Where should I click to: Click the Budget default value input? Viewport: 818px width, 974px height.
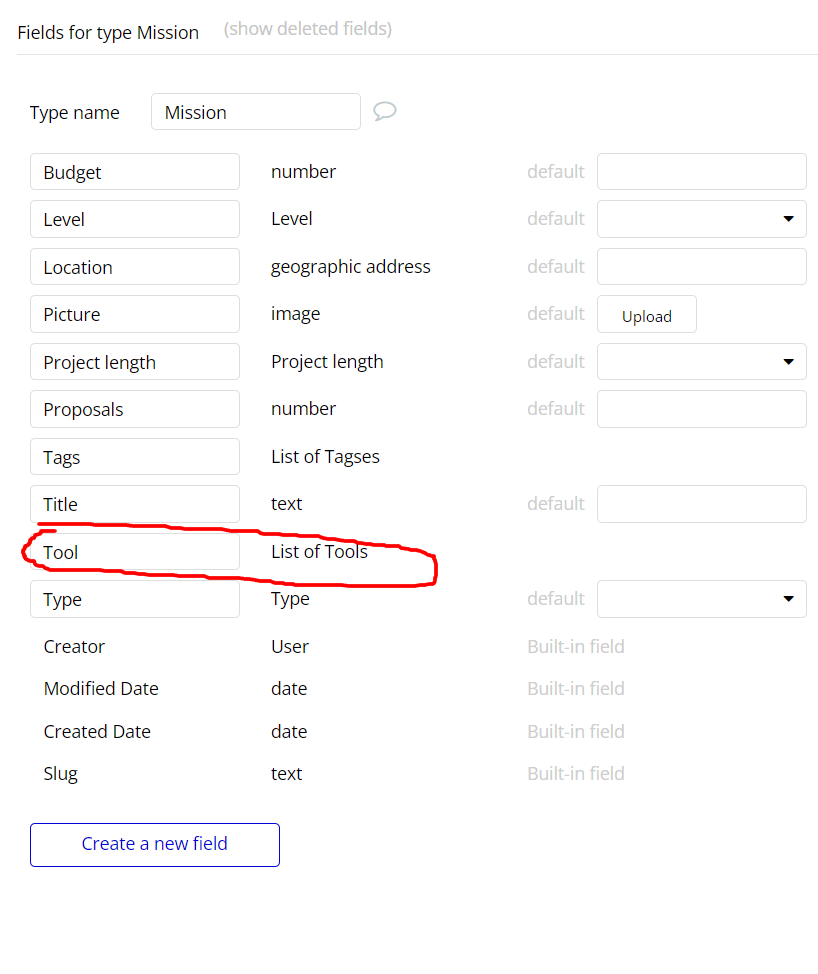tap(701, 172)
